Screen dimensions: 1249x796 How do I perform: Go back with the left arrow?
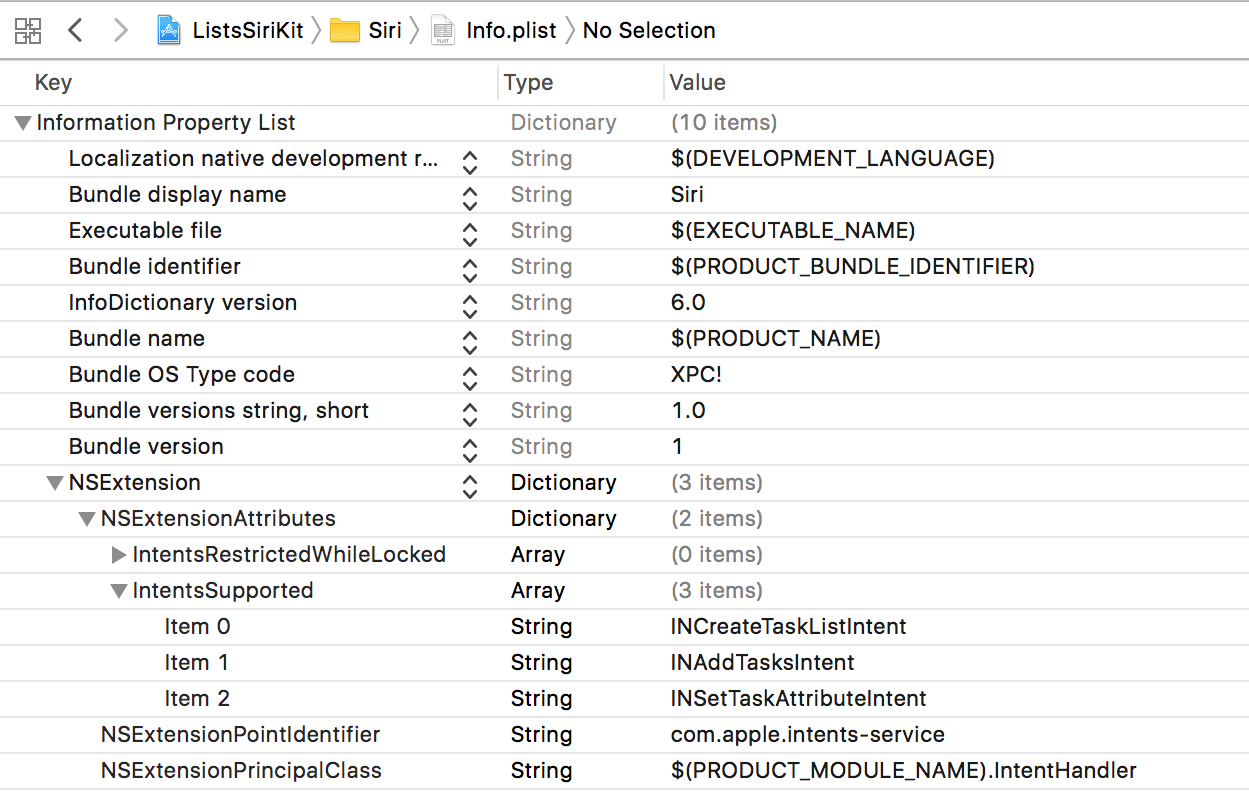(75, 31)
